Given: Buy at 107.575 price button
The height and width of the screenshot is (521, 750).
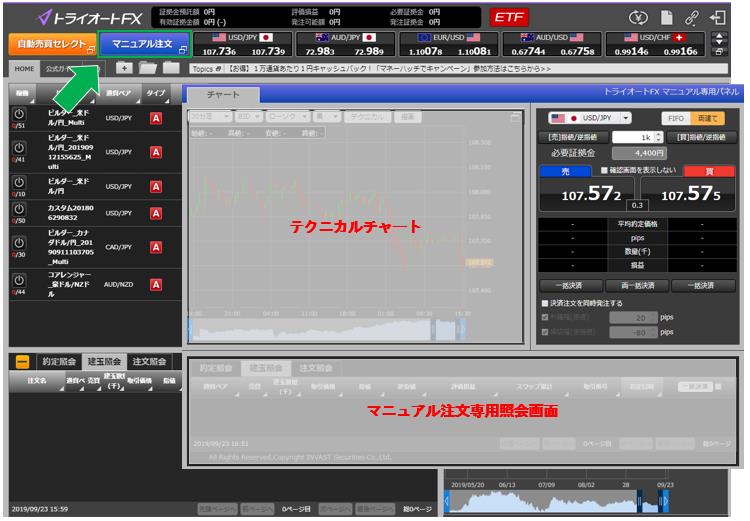Looking at the screenshot, I should point(689,194).
